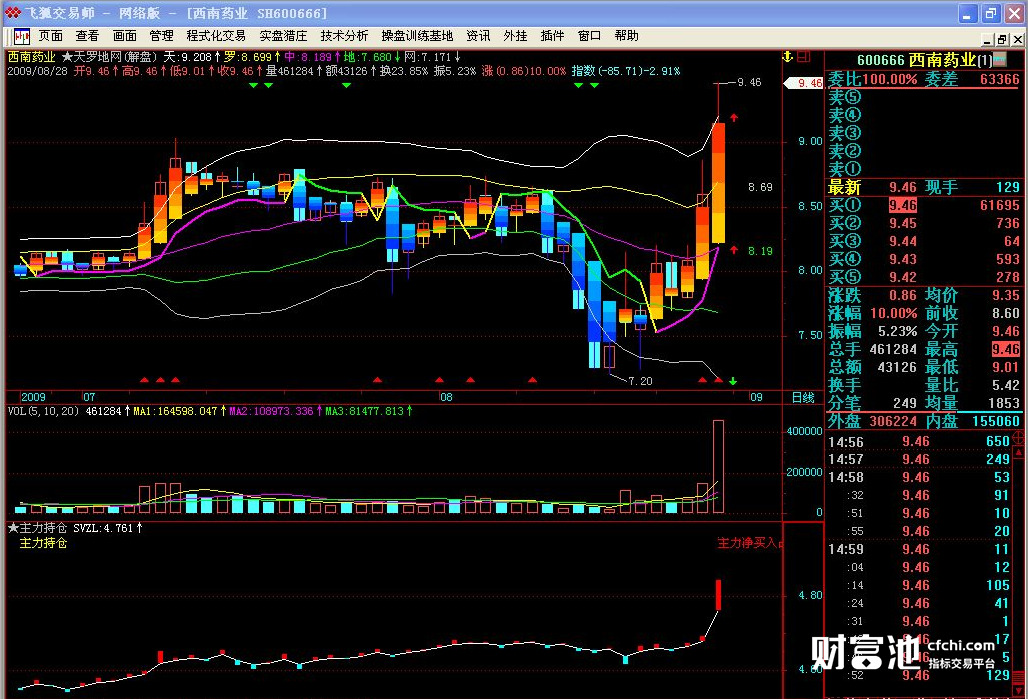Viewport: 1028px width, 699px height.
Task: Click the 卖⑤ row label
Action: (x=844, y=97)
